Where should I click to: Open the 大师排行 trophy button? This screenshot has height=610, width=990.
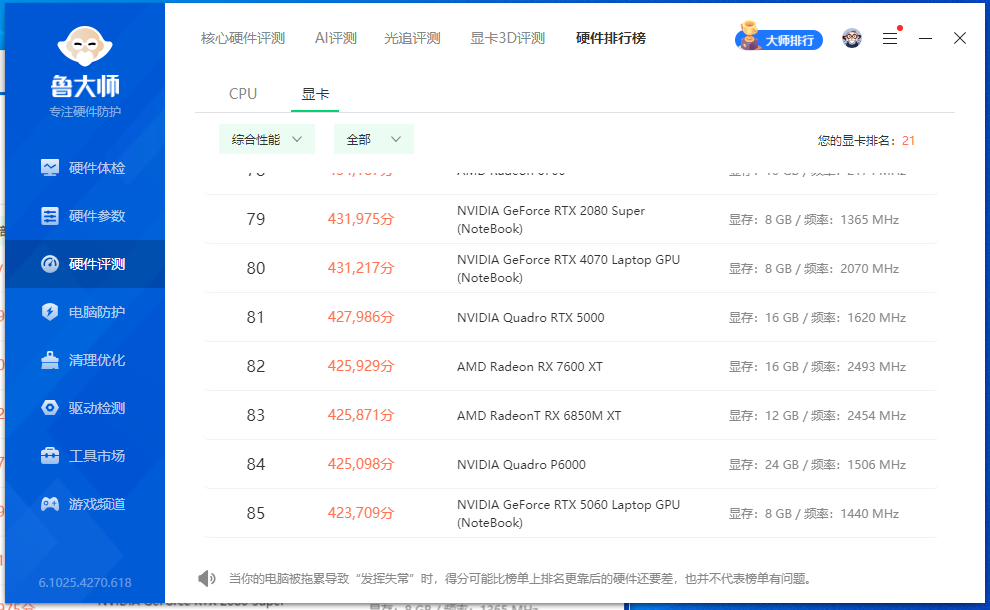(x=779, y=38)
